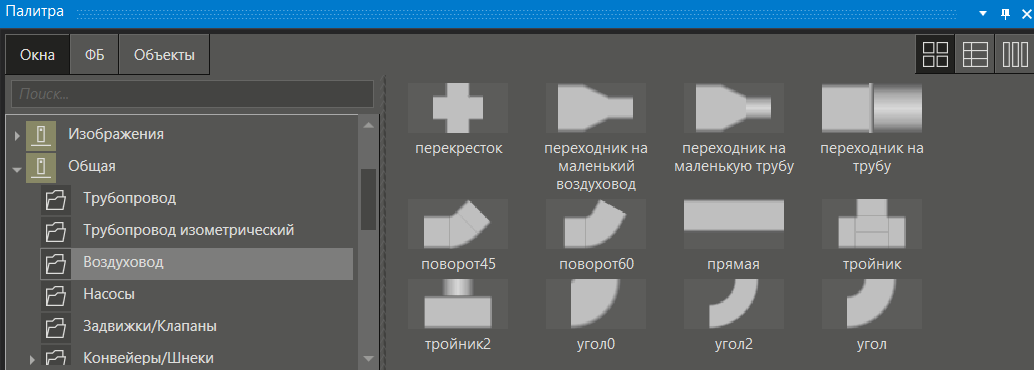Screen dimensions: 1034x370
Task: Click the Насосы folder icon
Action: pos(56,295)
